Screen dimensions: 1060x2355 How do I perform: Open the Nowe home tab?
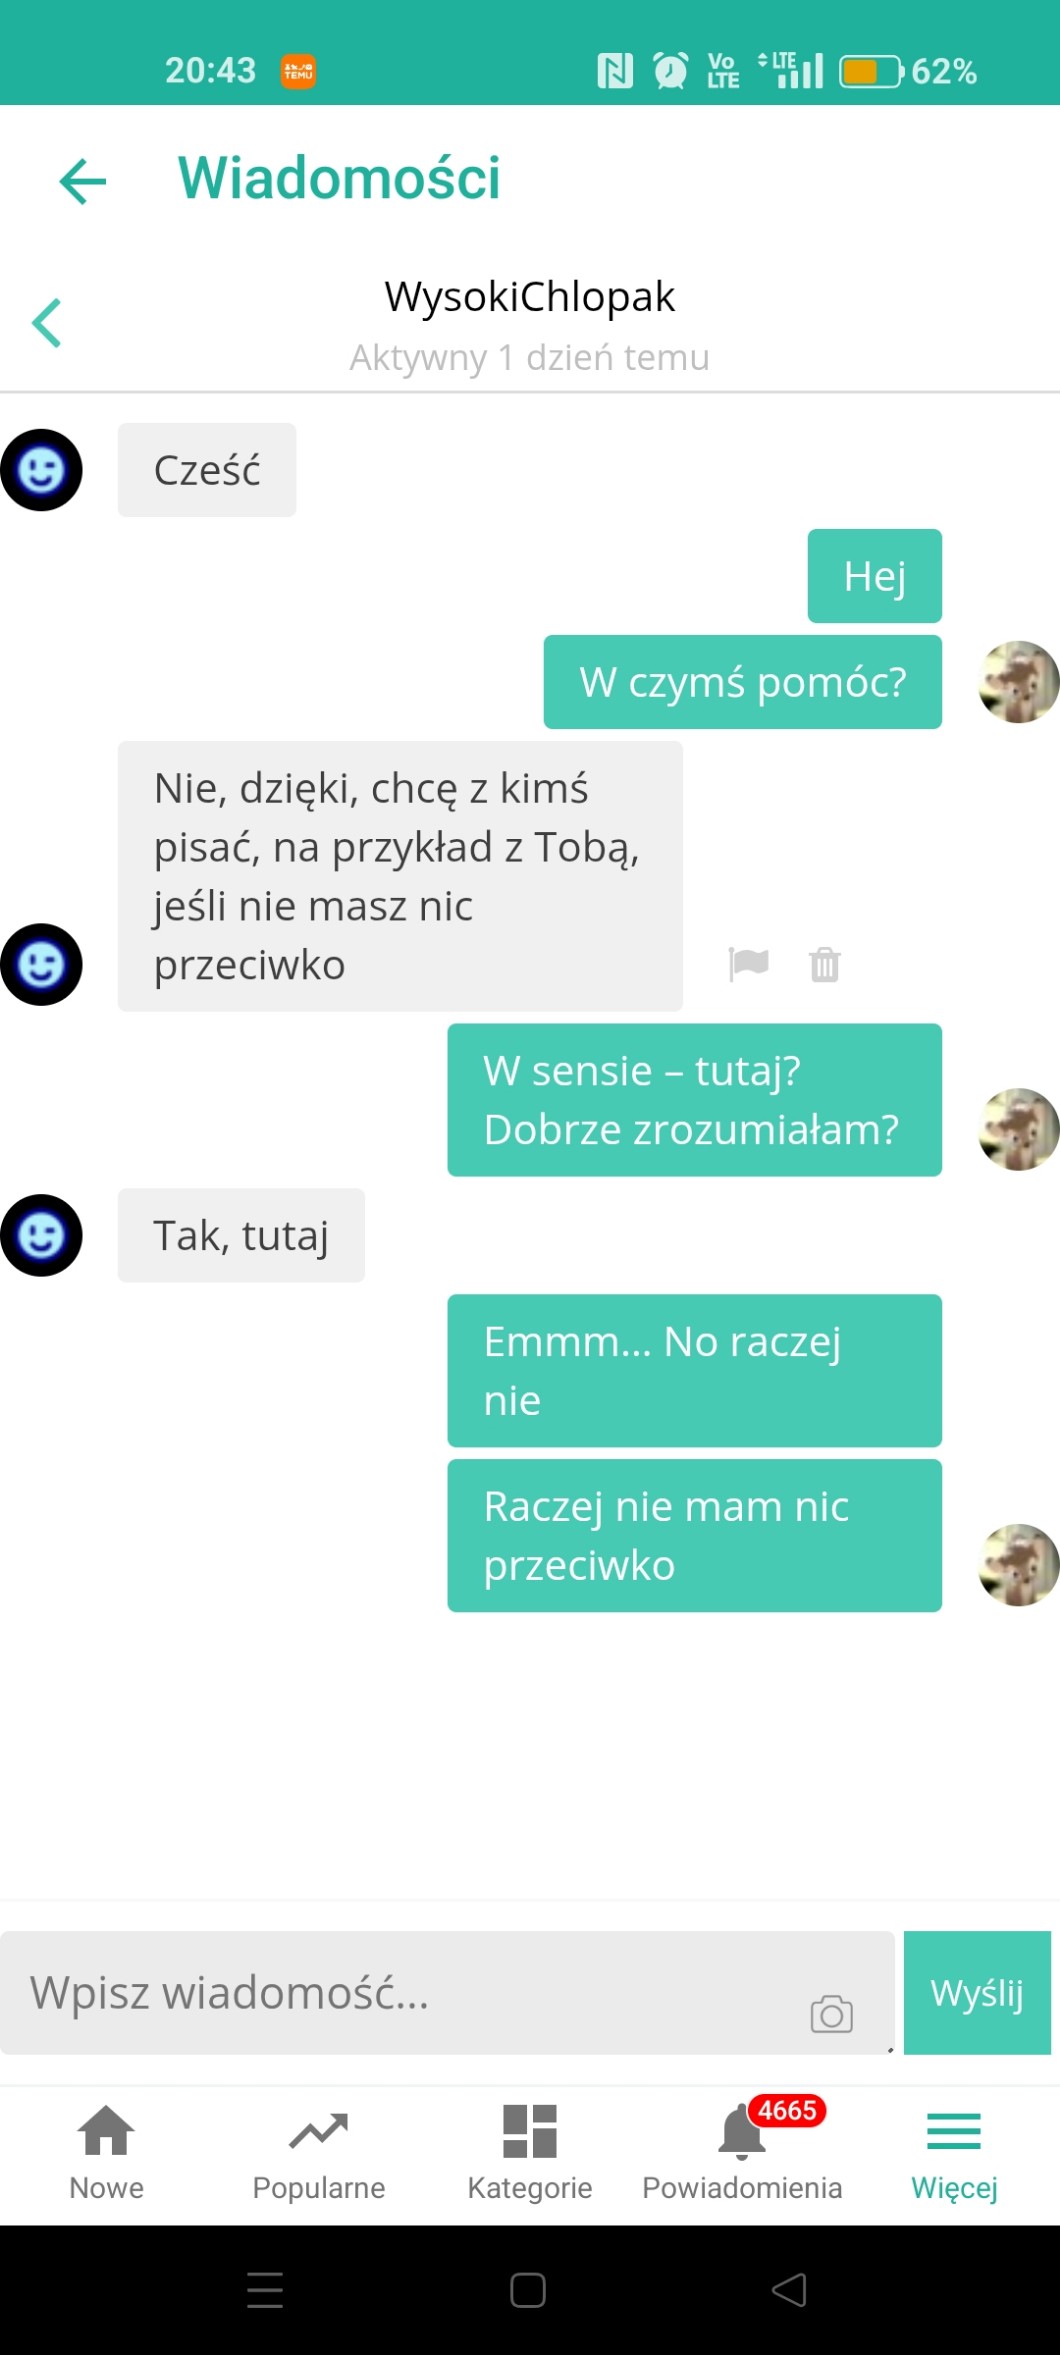[106, 2152]
